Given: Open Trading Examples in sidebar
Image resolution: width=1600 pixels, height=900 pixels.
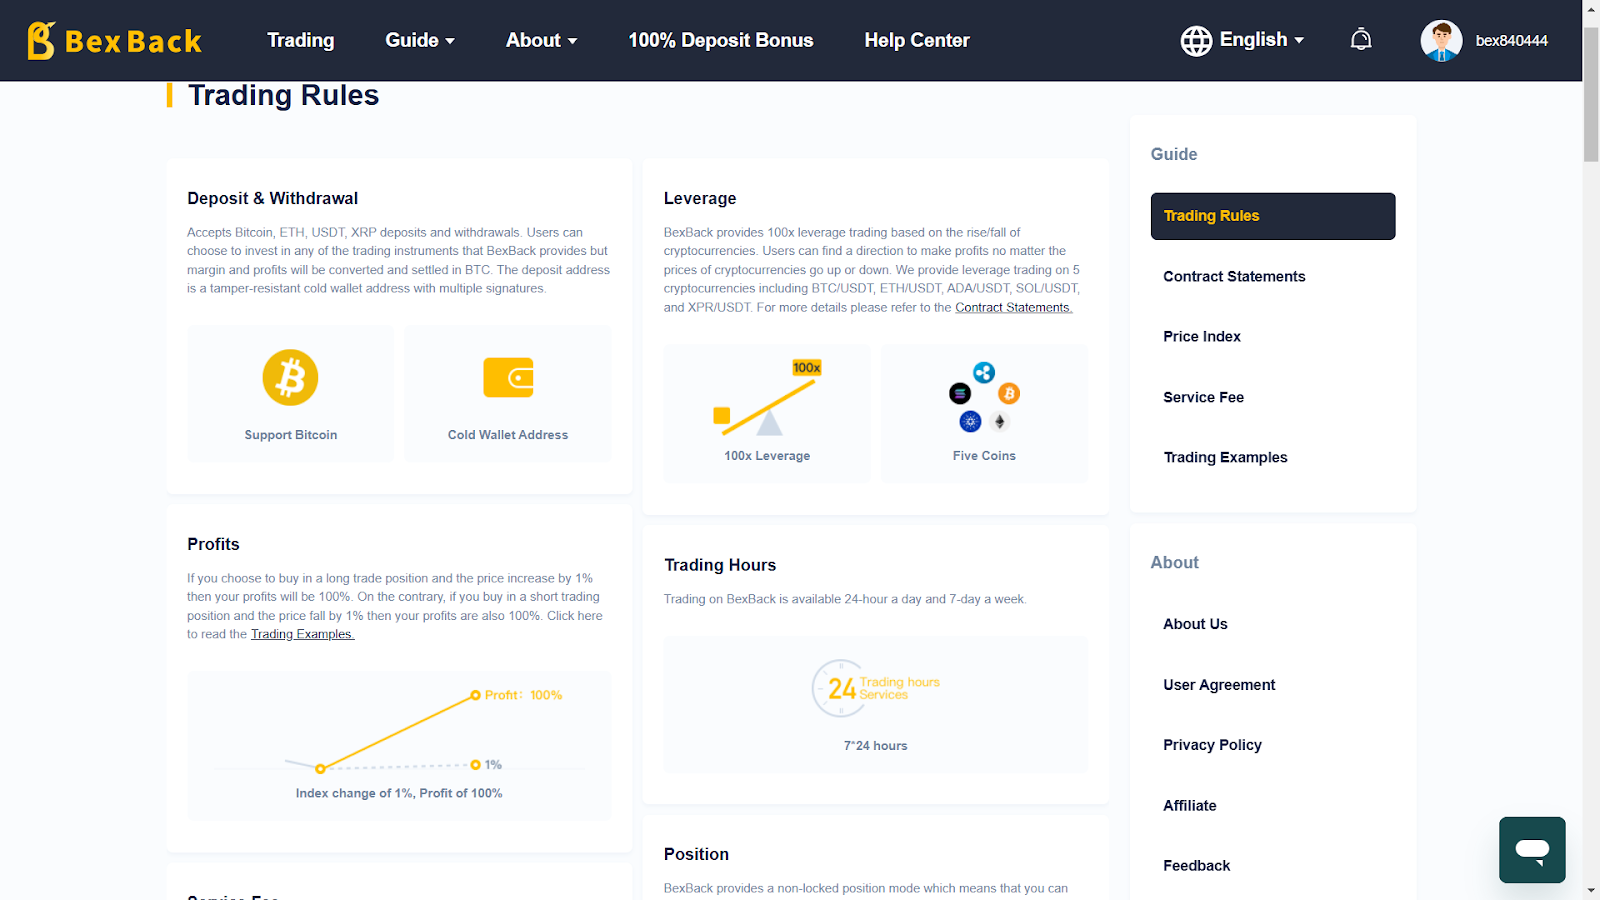Looking at the screenshot, I should tap(1225, 457).
